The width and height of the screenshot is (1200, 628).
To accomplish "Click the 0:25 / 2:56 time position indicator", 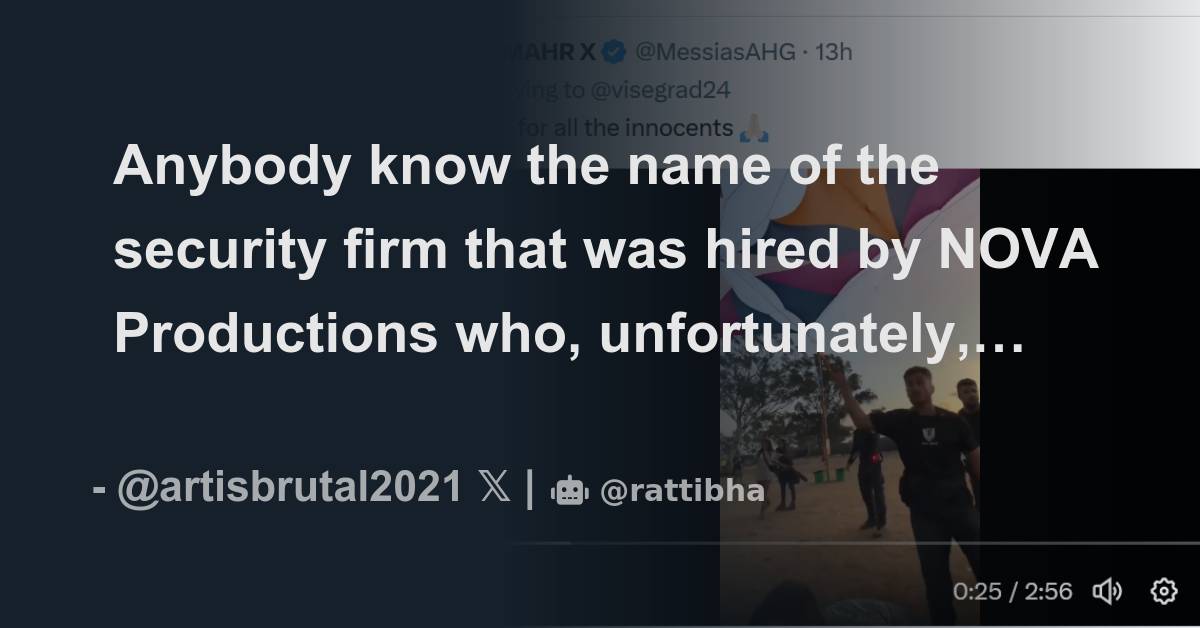I will click(1013, 591).
